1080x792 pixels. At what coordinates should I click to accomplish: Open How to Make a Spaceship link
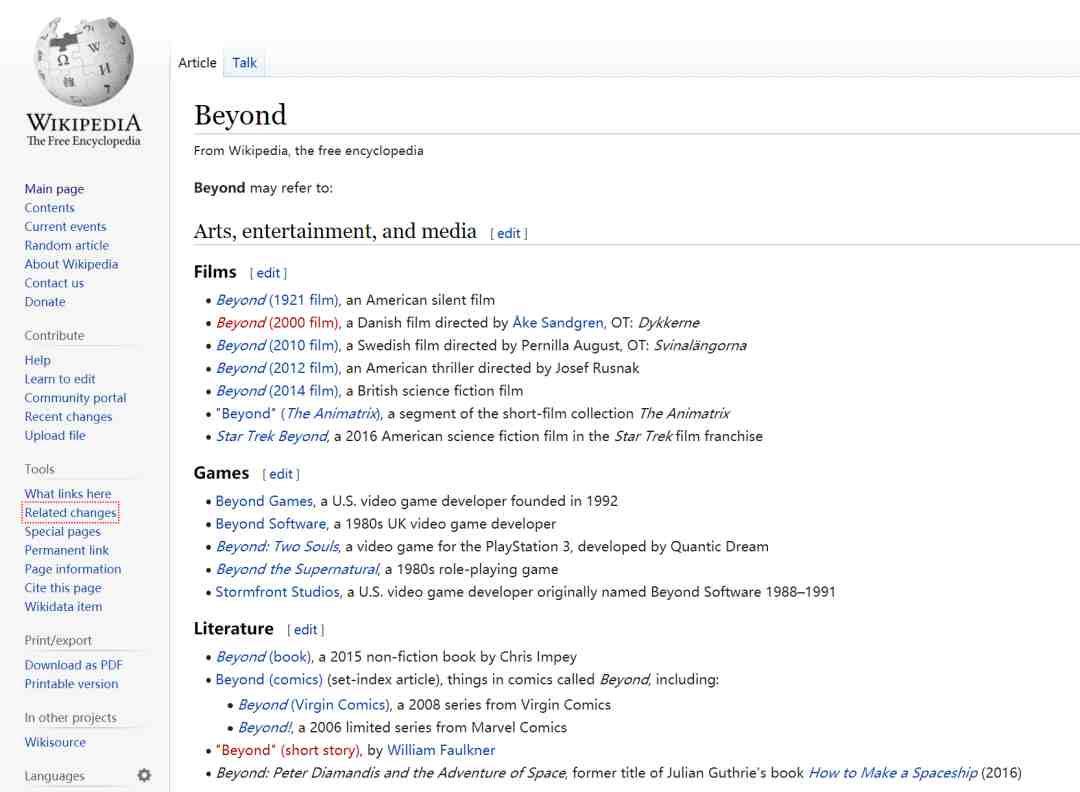pos(893,773)
